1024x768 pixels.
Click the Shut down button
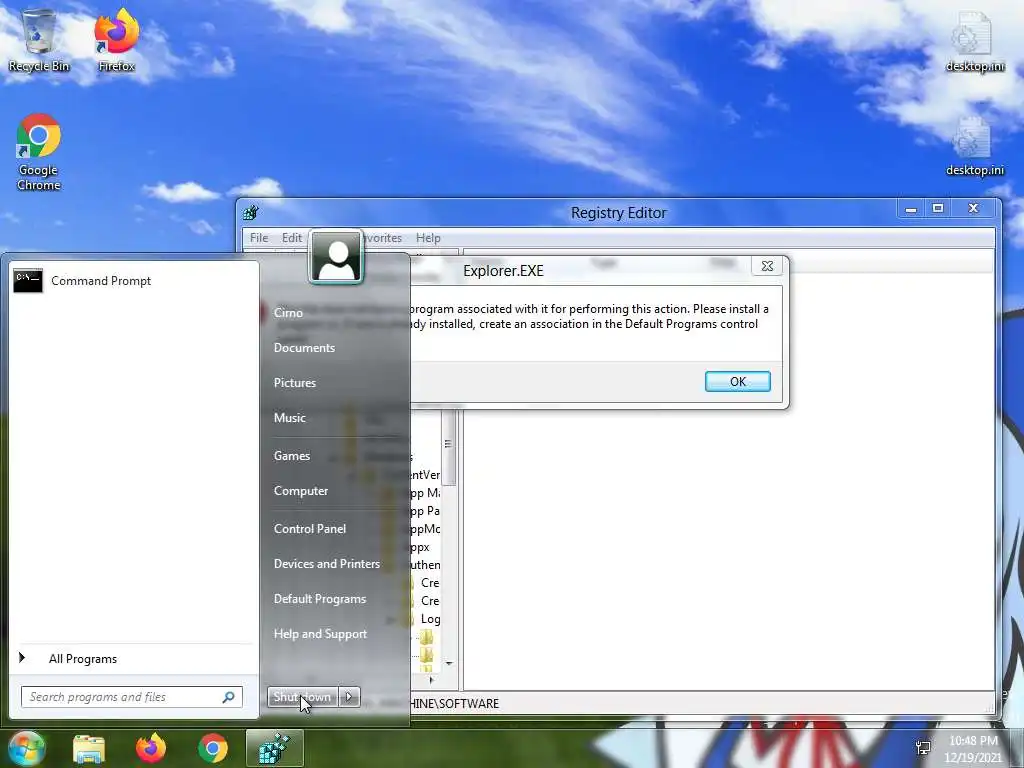click(303, 697)
